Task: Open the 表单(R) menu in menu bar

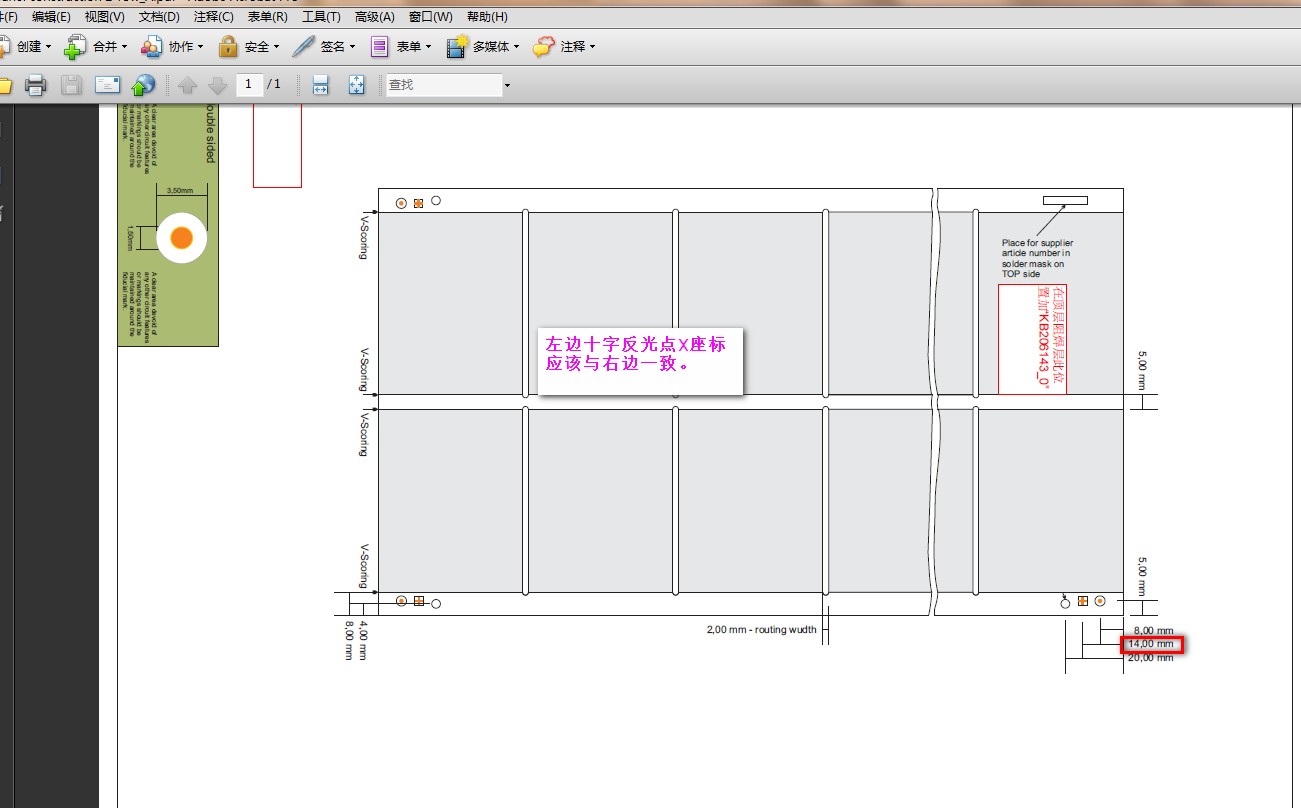Action: (x=268, y=17)
